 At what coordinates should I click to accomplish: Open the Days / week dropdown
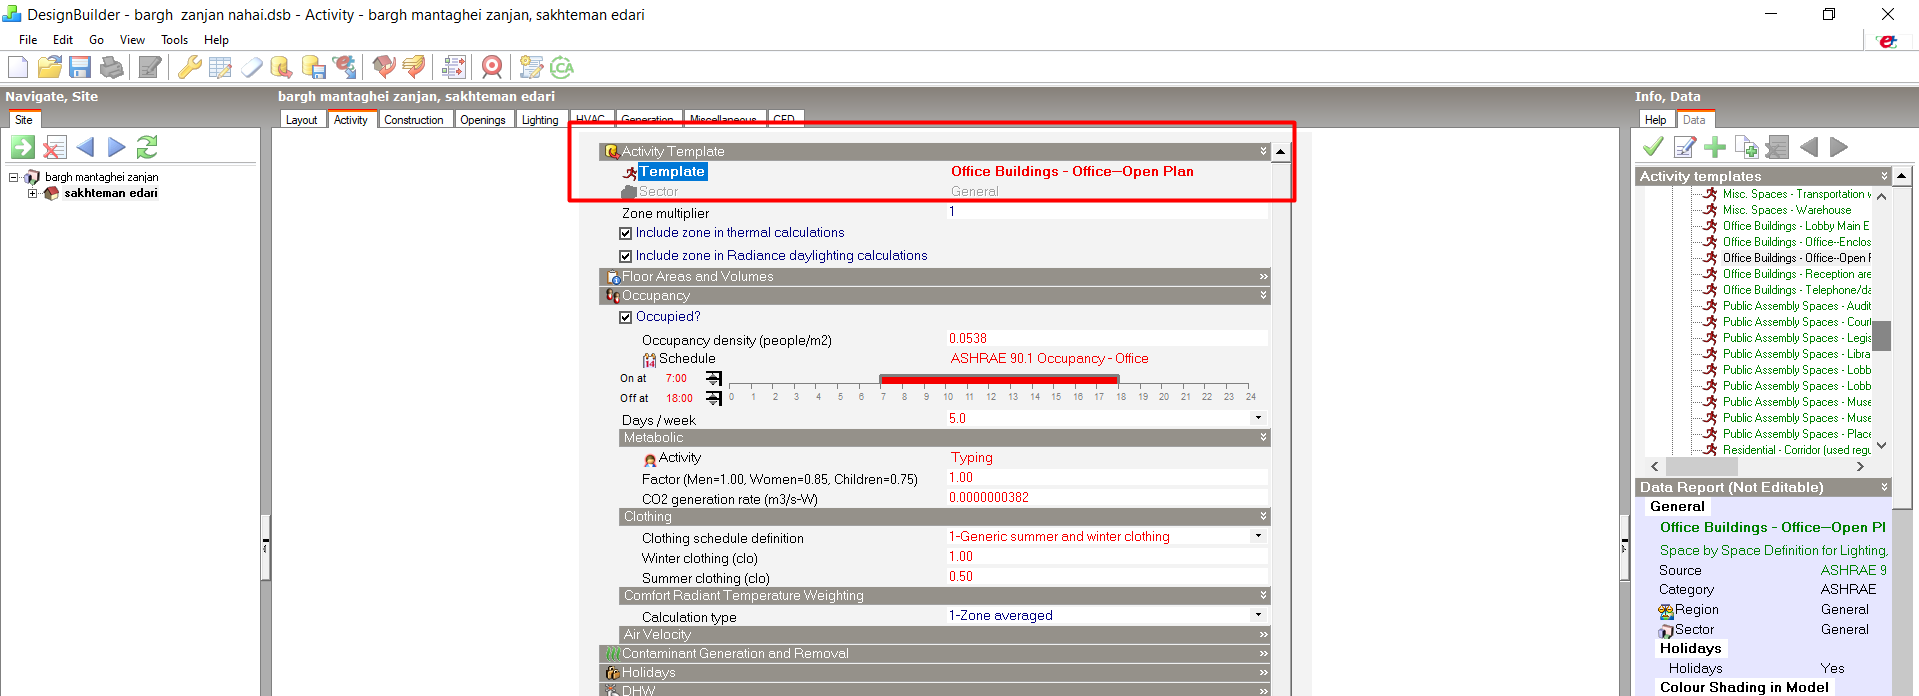click(1258, 418)
